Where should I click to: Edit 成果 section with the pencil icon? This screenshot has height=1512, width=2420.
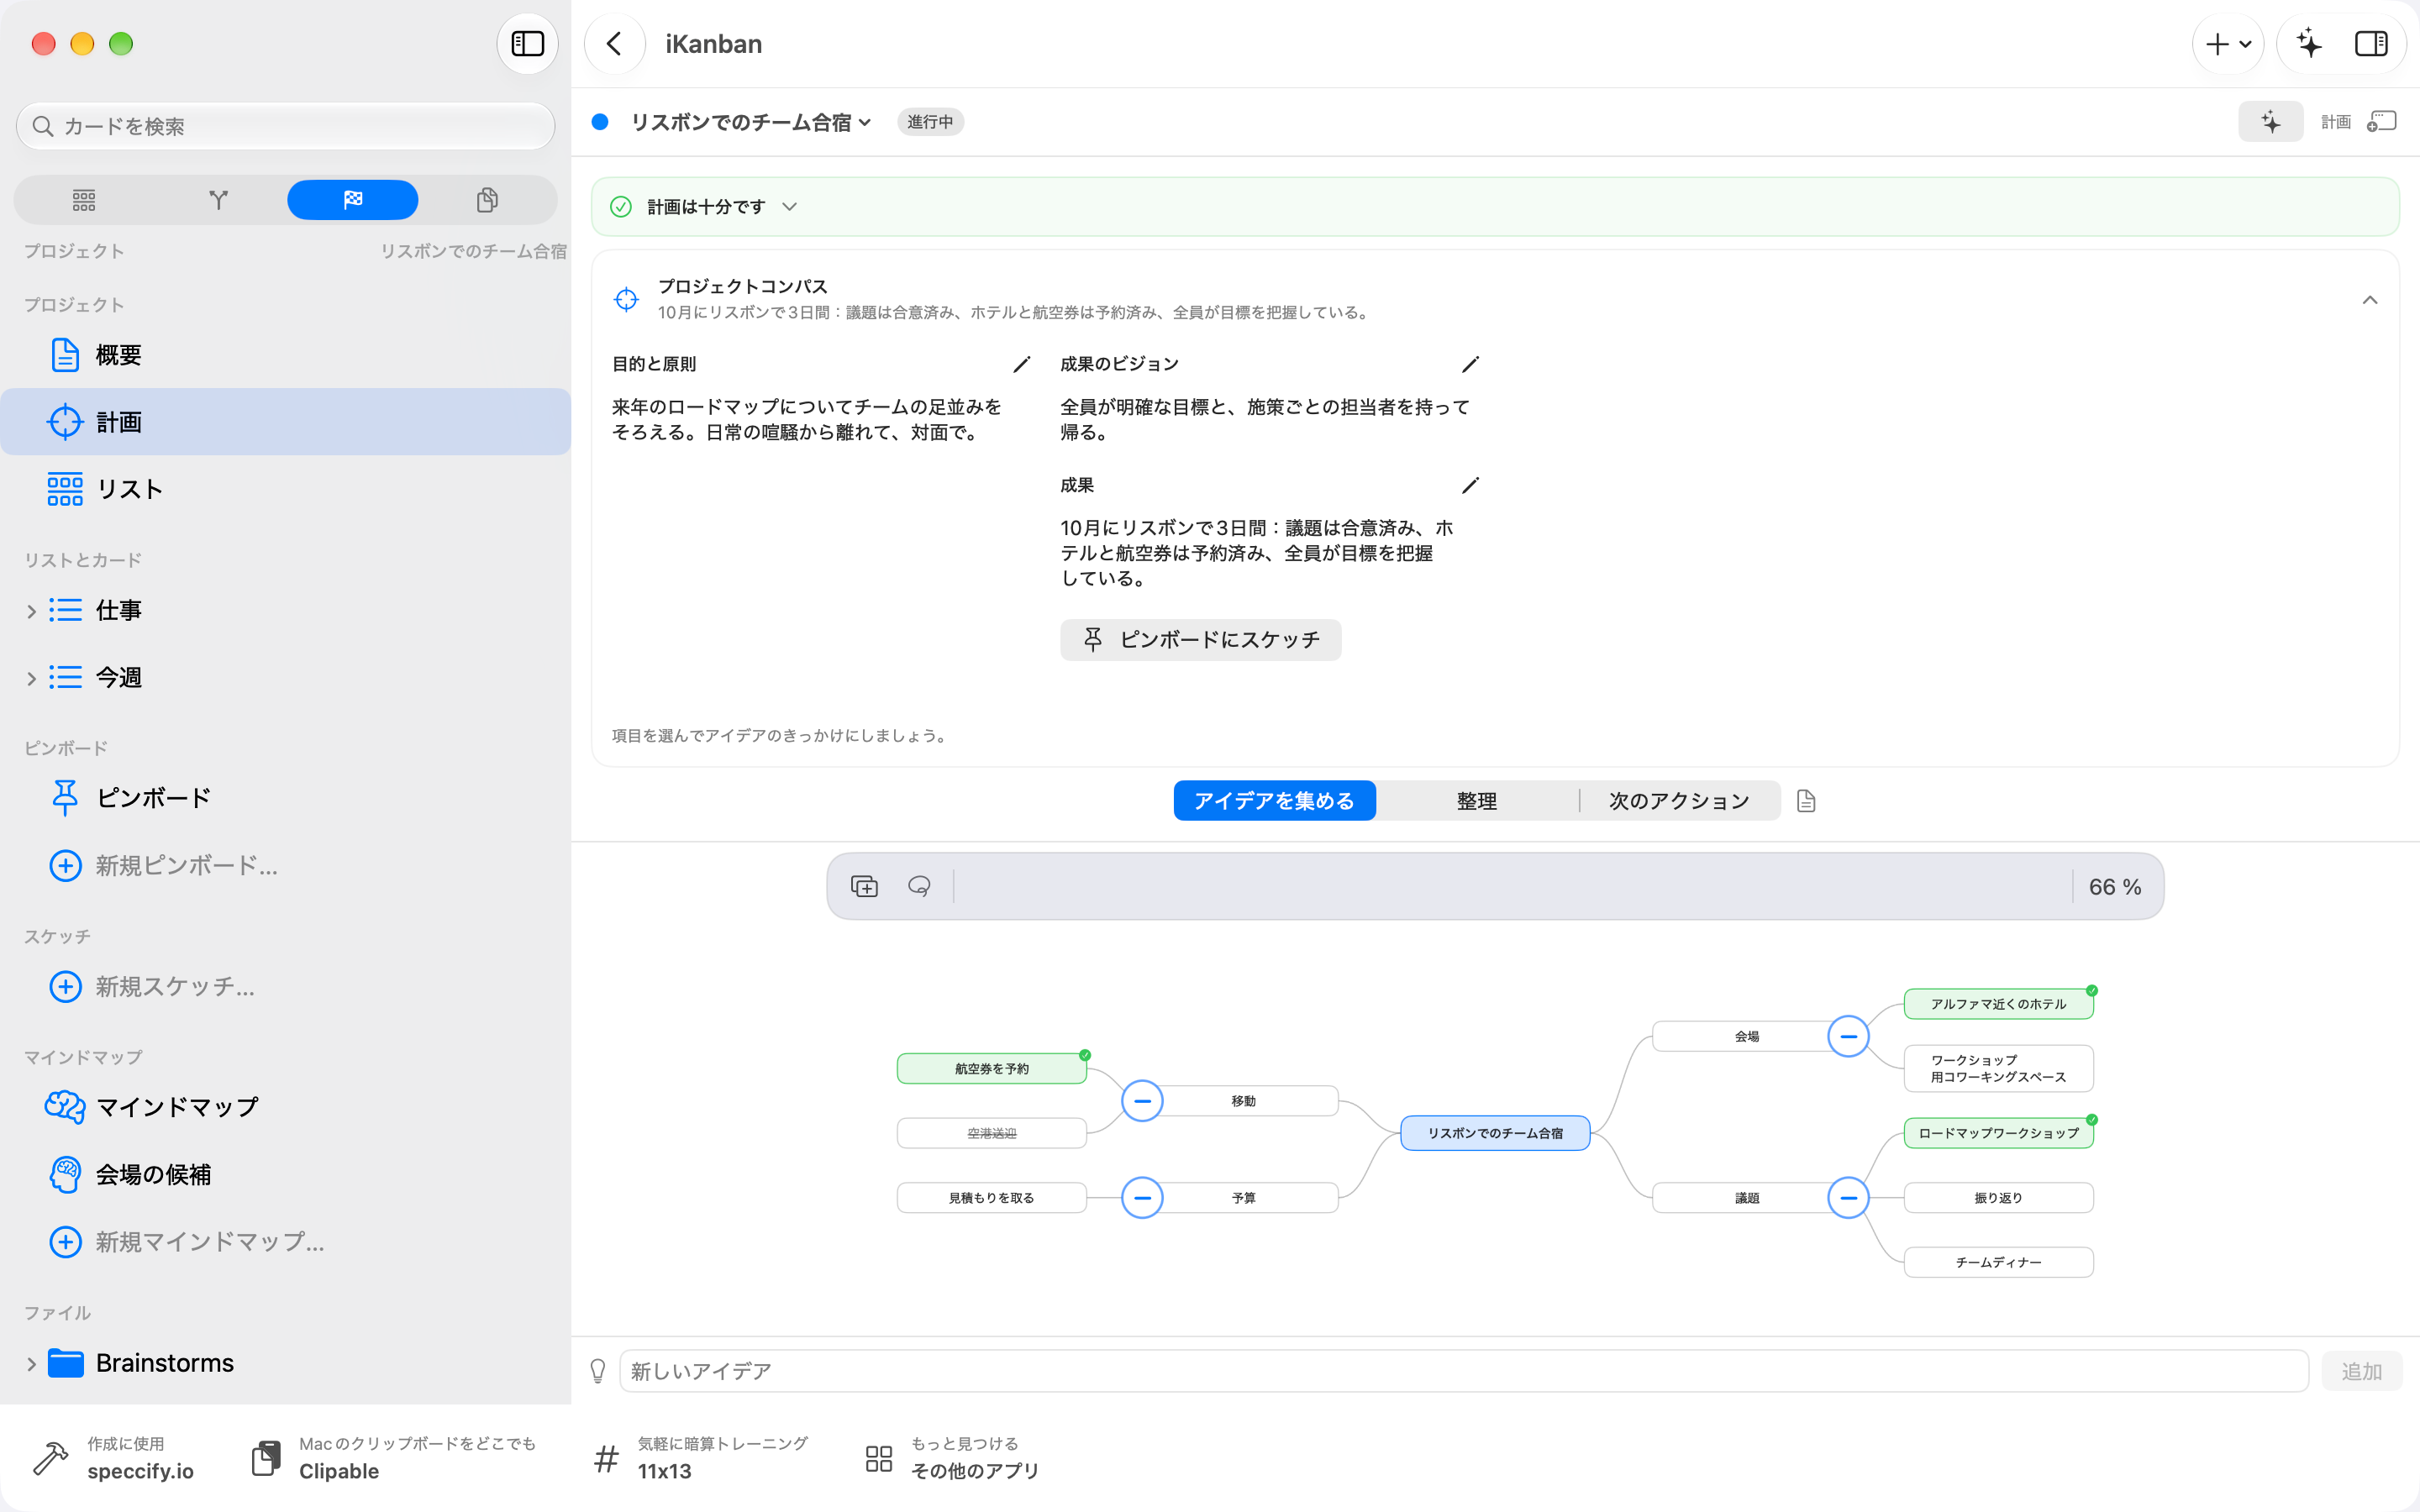coord(1469,485)
